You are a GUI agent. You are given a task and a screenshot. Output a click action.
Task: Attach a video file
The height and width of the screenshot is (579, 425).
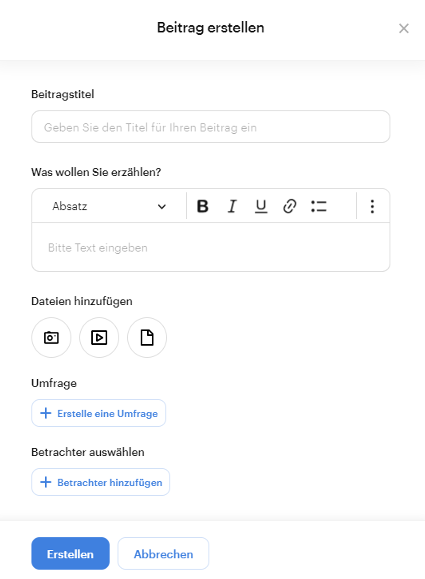(99, 338)
